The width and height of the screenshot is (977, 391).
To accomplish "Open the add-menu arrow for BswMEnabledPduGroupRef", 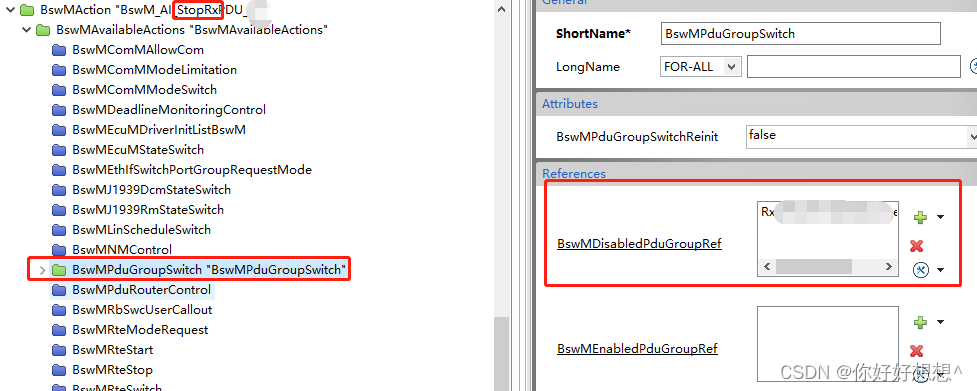I will coord(940,322).
